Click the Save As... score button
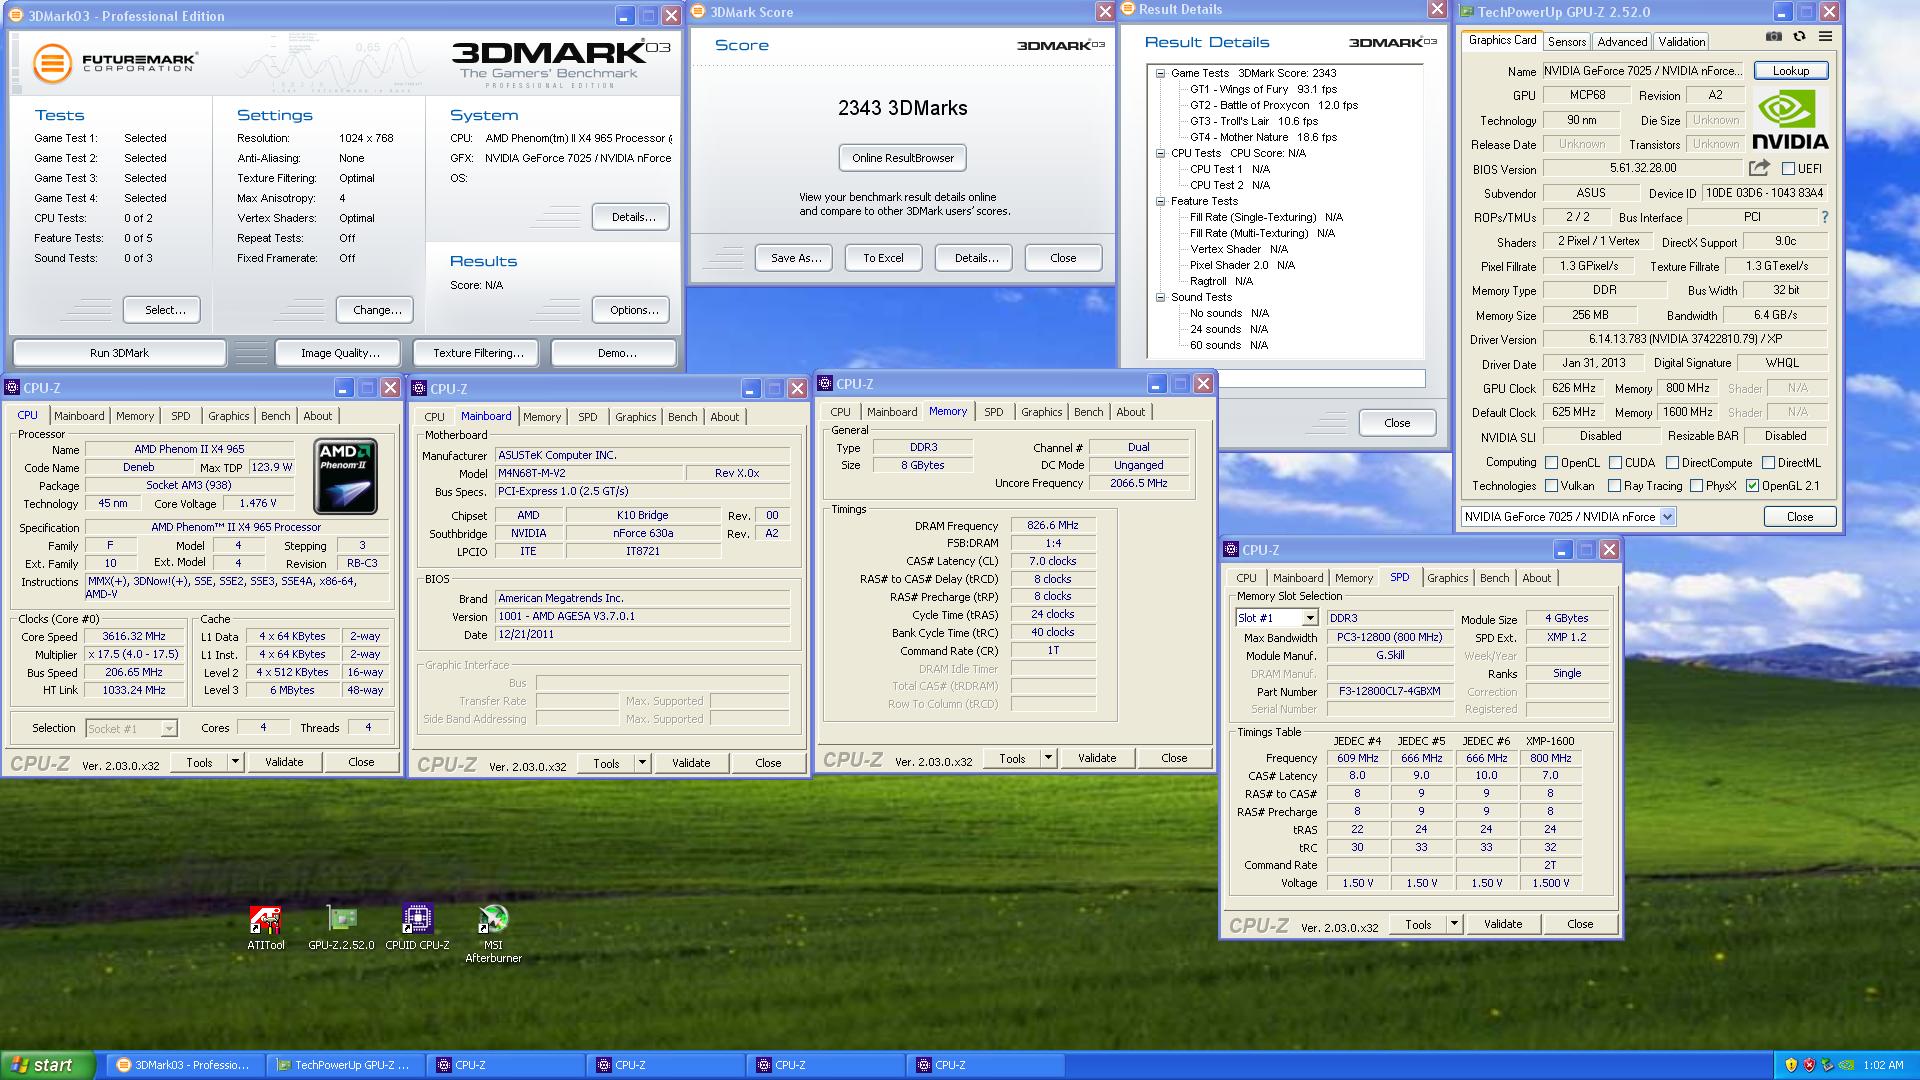 click(796, 258)
